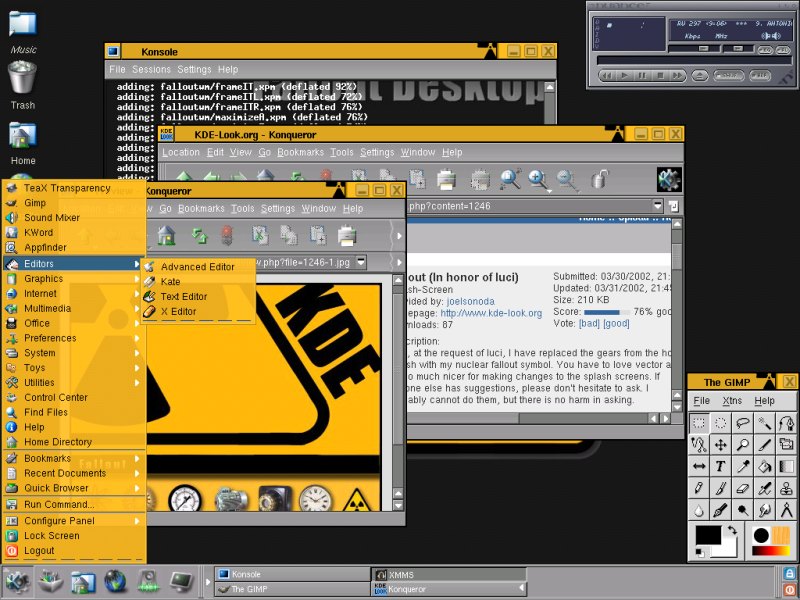Image resolution: width=800 pixels, height=600 pixels.
Task: Click http://www.kde-look.org homepage link
Action: 491,313
